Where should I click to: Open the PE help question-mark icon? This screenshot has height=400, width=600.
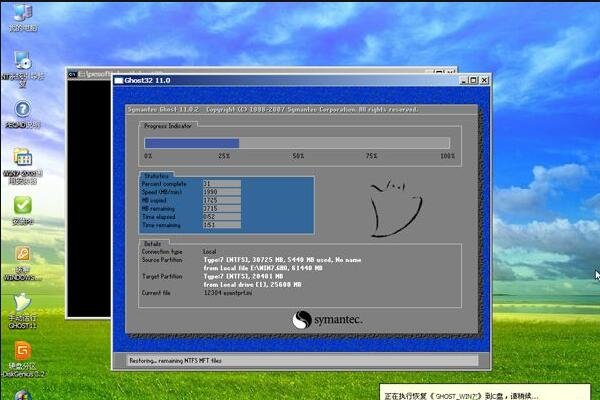pos(21,110)
